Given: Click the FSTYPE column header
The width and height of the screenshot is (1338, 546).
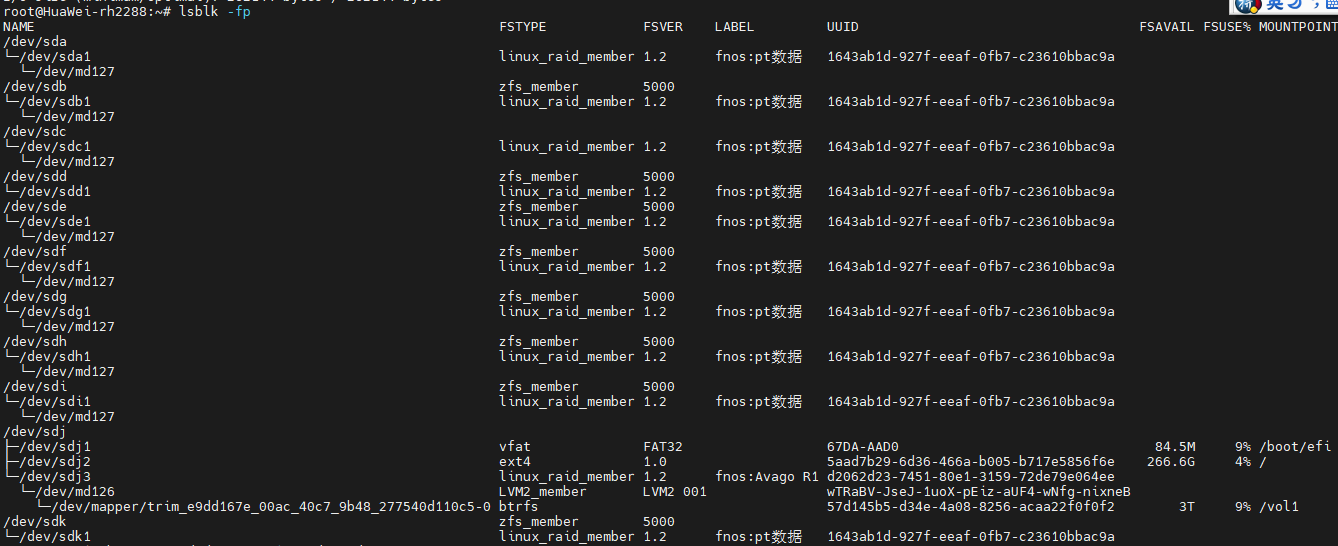Looking at the screenshot, I should click(x=523, y=27).
